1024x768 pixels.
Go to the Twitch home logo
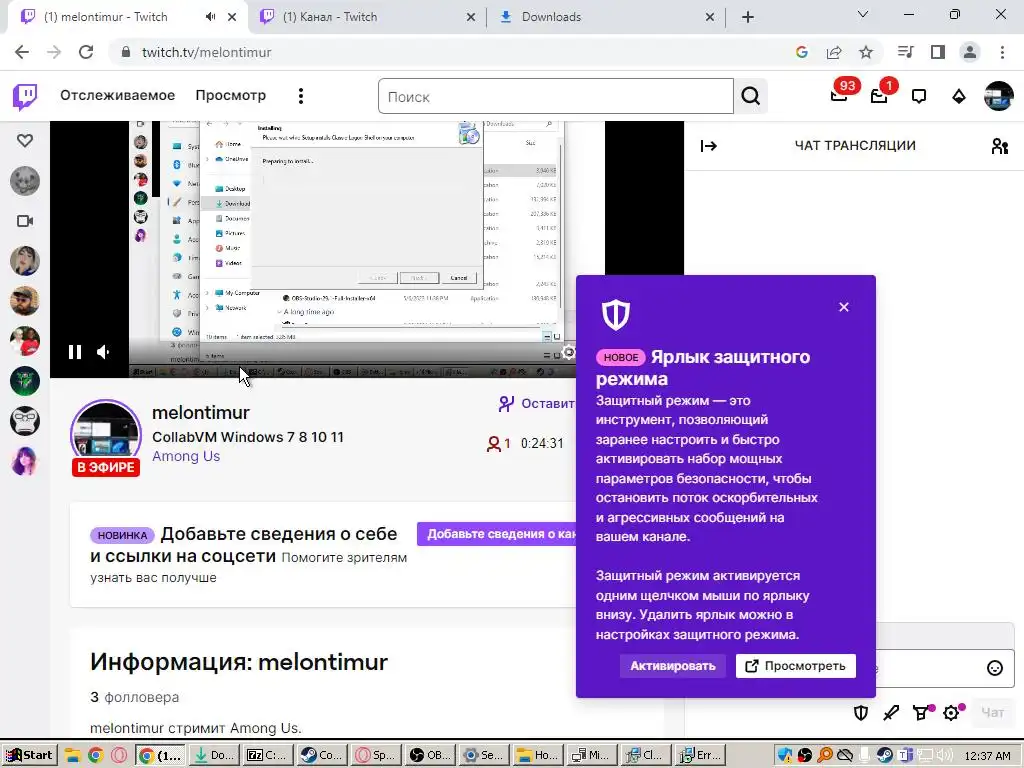tap(25, 97)
